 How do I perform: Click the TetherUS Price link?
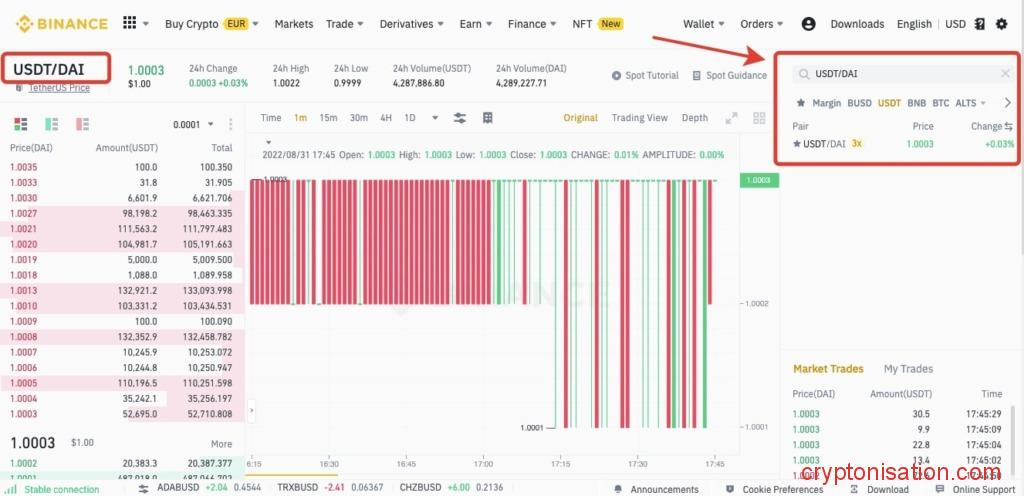[x=59, y=88]
